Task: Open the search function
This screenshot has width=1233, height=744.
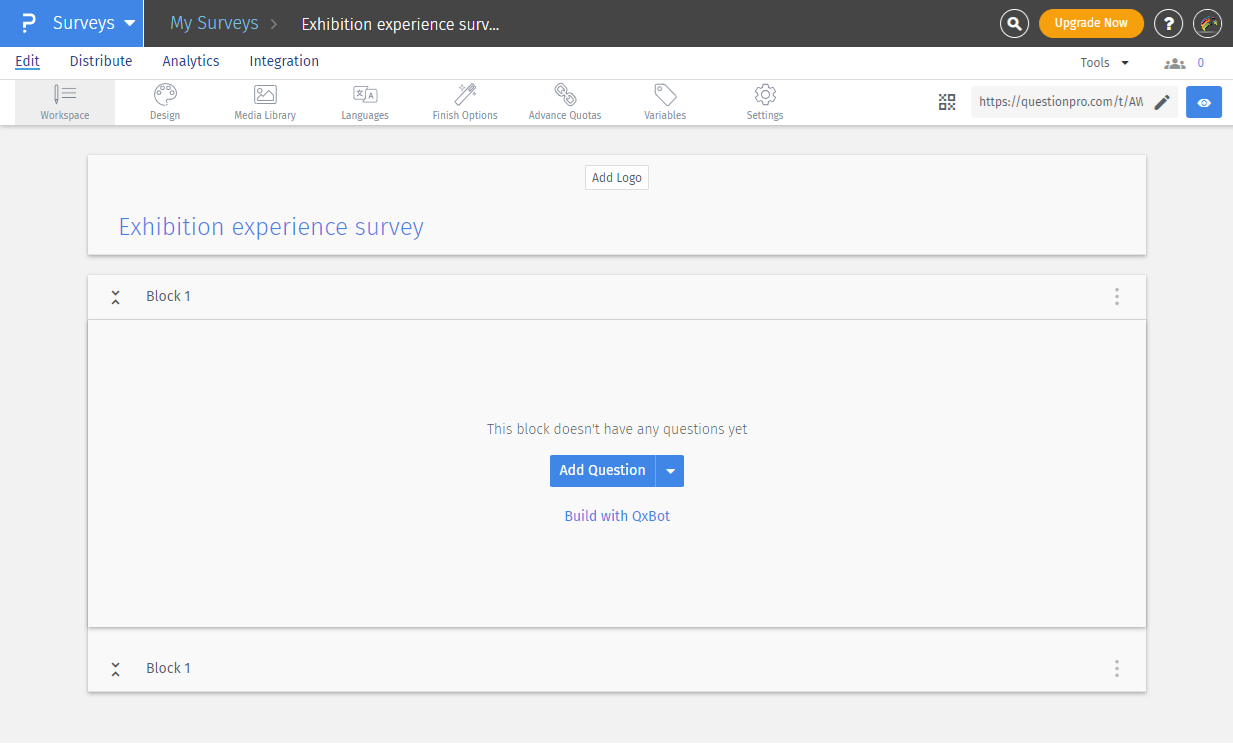Action: [x=1014, y=23]
